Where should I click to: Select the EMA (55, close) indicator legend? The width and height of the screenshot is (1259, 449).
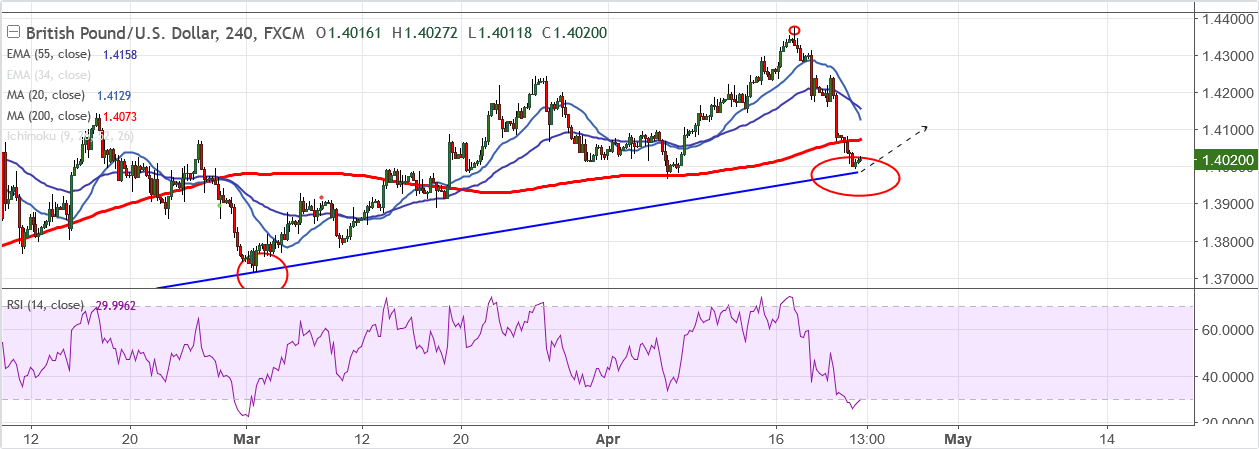(49, 54)
